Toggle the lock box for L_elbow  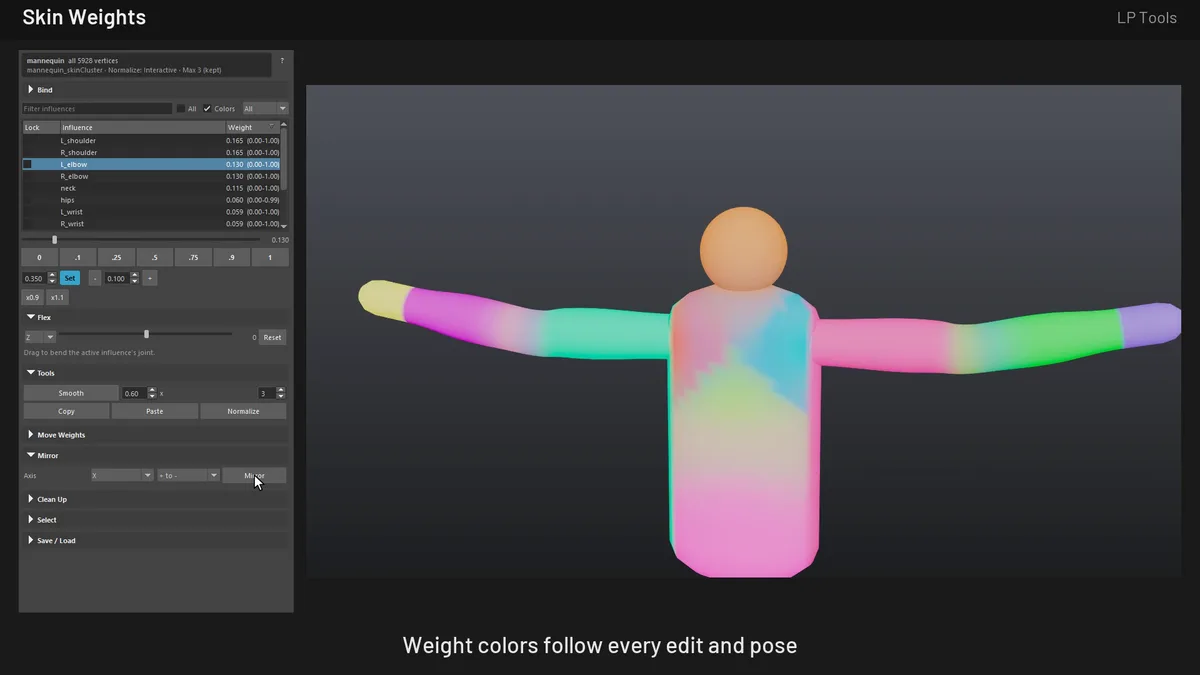click(x=28, y=164)
